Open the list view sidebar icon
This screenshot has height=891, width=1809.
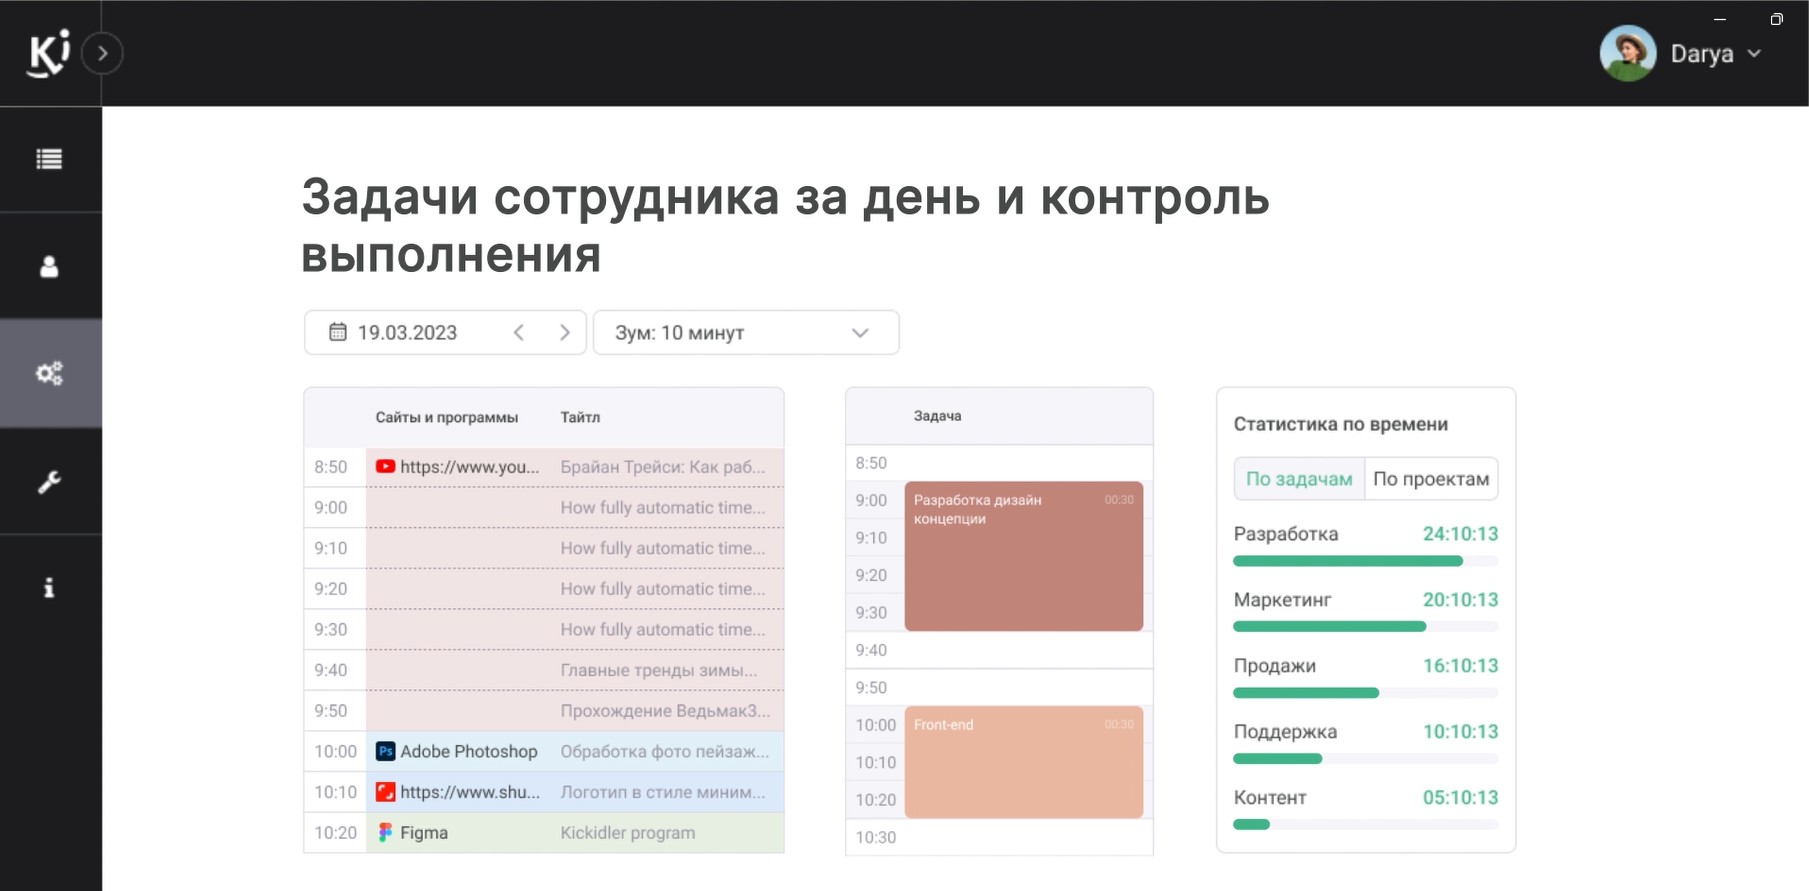tap(49, 159)
